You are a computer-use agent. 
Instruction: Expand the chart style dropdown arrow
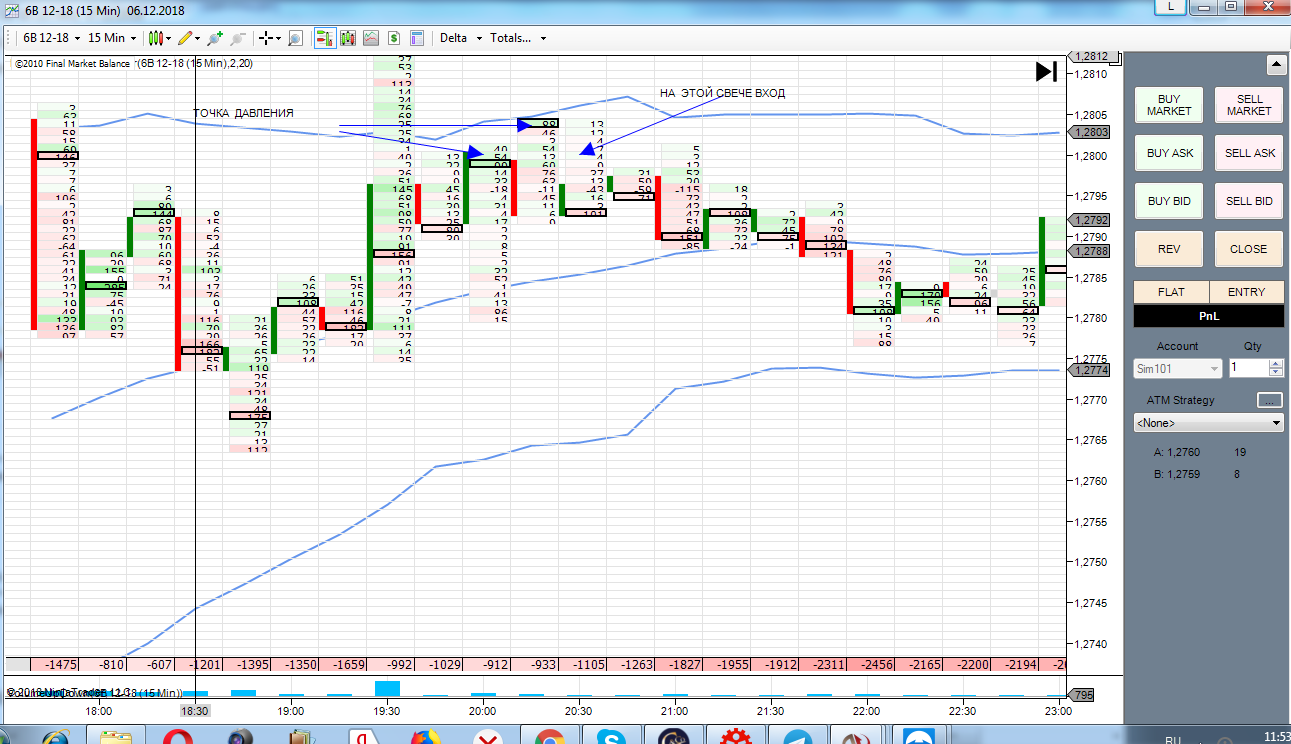click(167, 38)
